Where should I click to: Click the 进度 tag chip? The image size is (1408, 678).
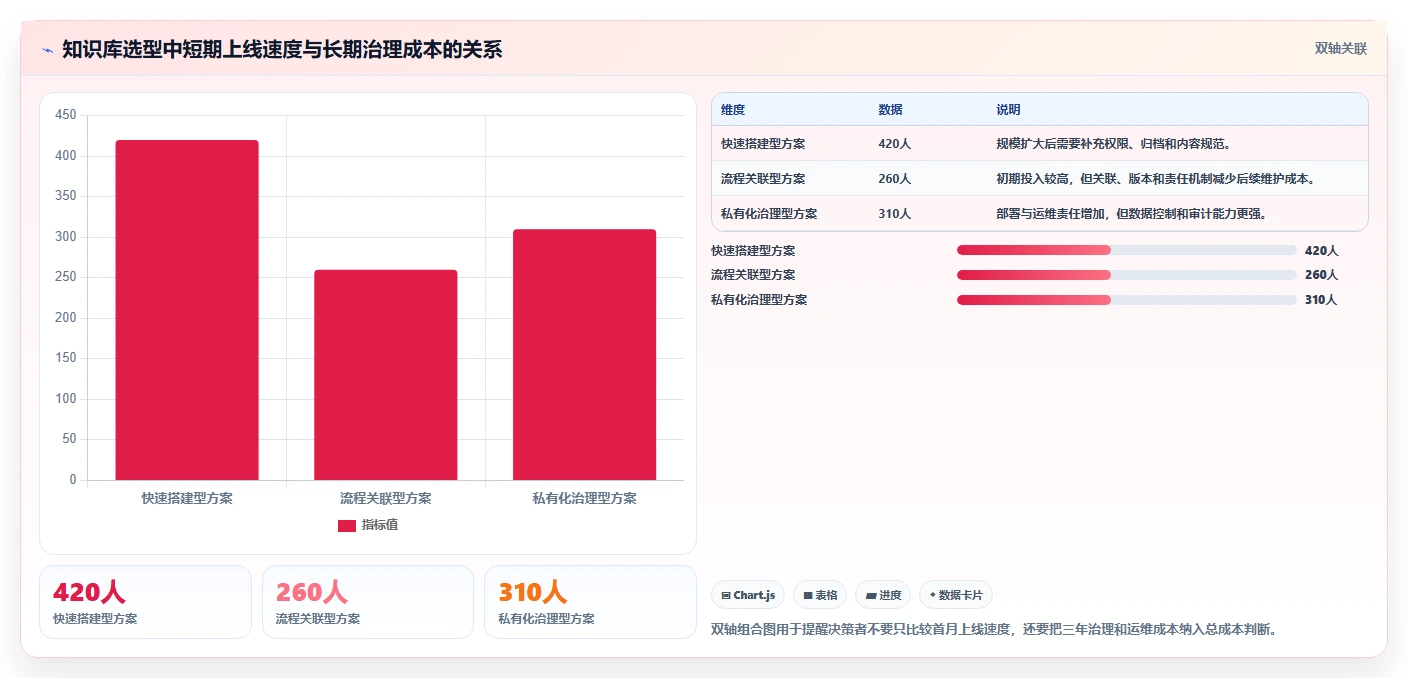point(883,595)
